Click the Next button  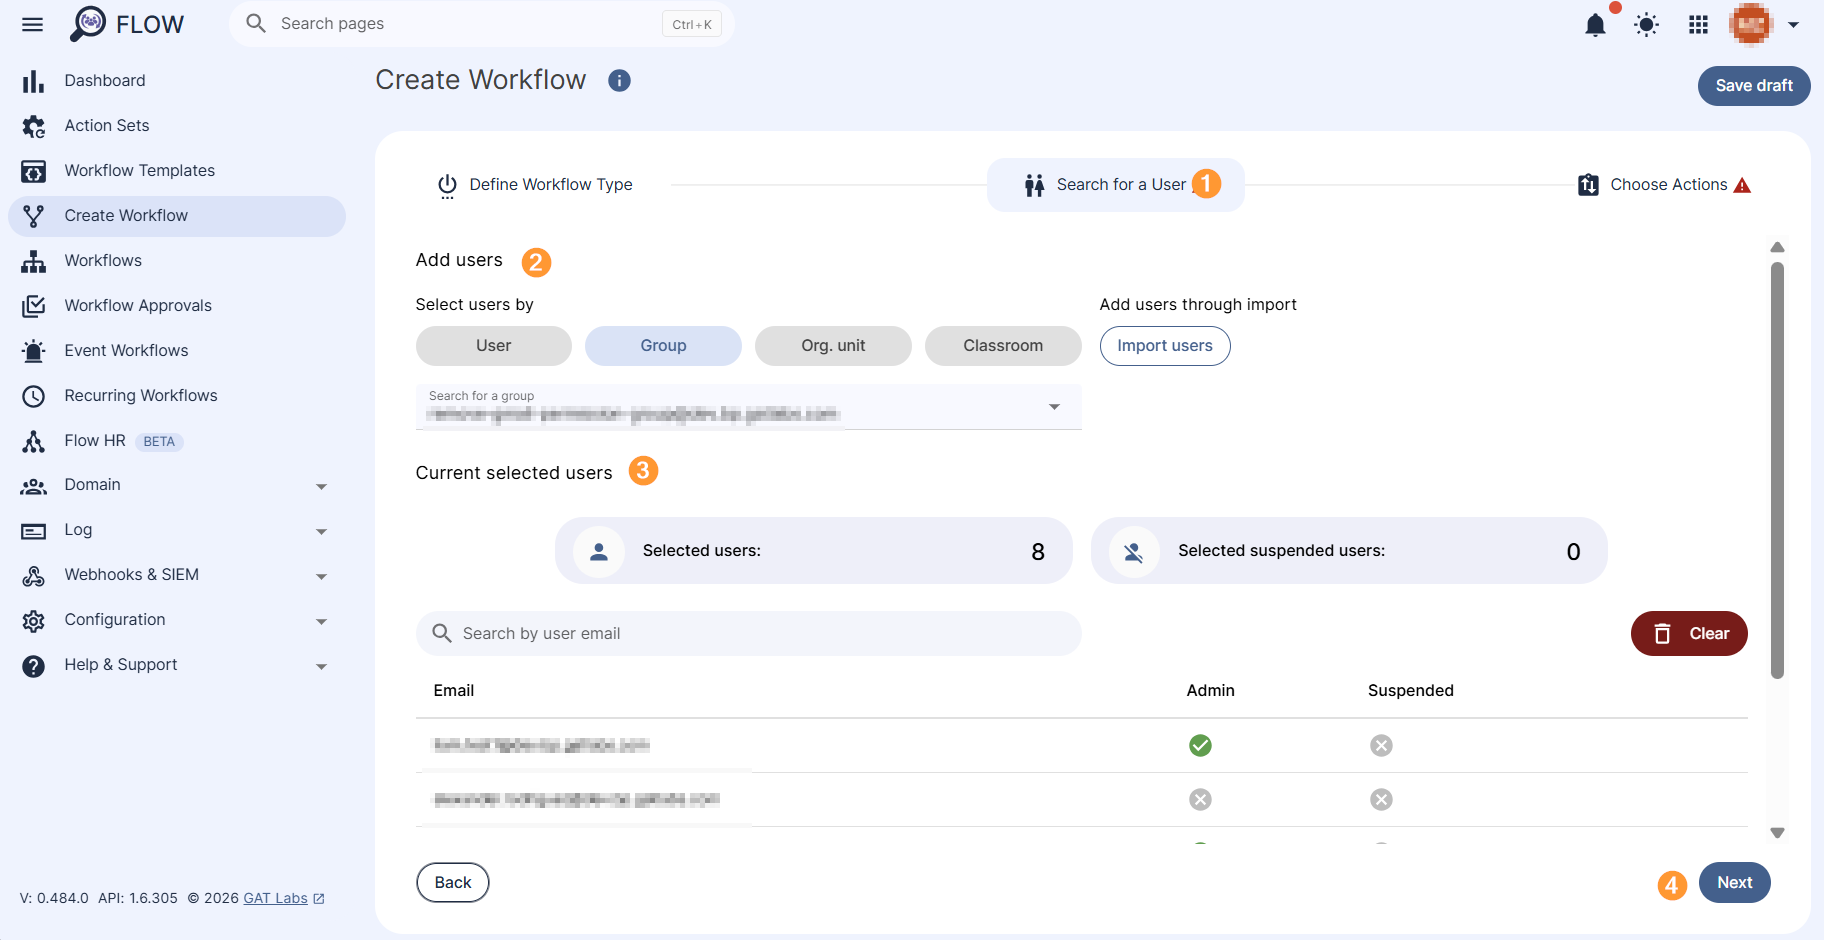pyautogui.click(x=1734, y=882)
